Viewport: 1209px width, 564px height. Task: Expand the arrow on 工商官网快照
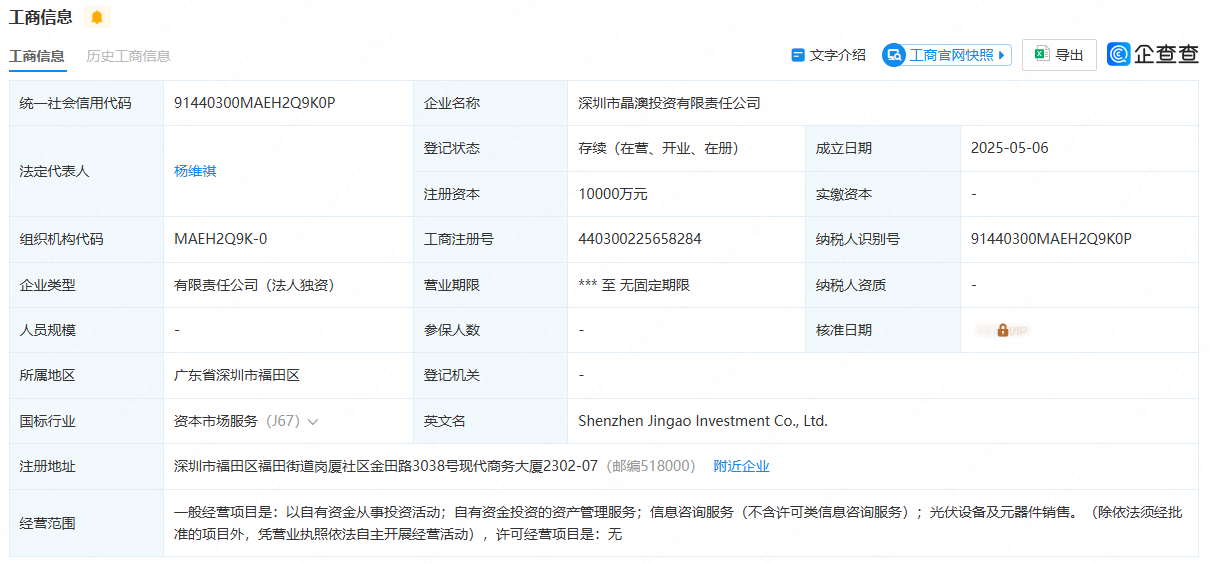tap(1004, 55)
